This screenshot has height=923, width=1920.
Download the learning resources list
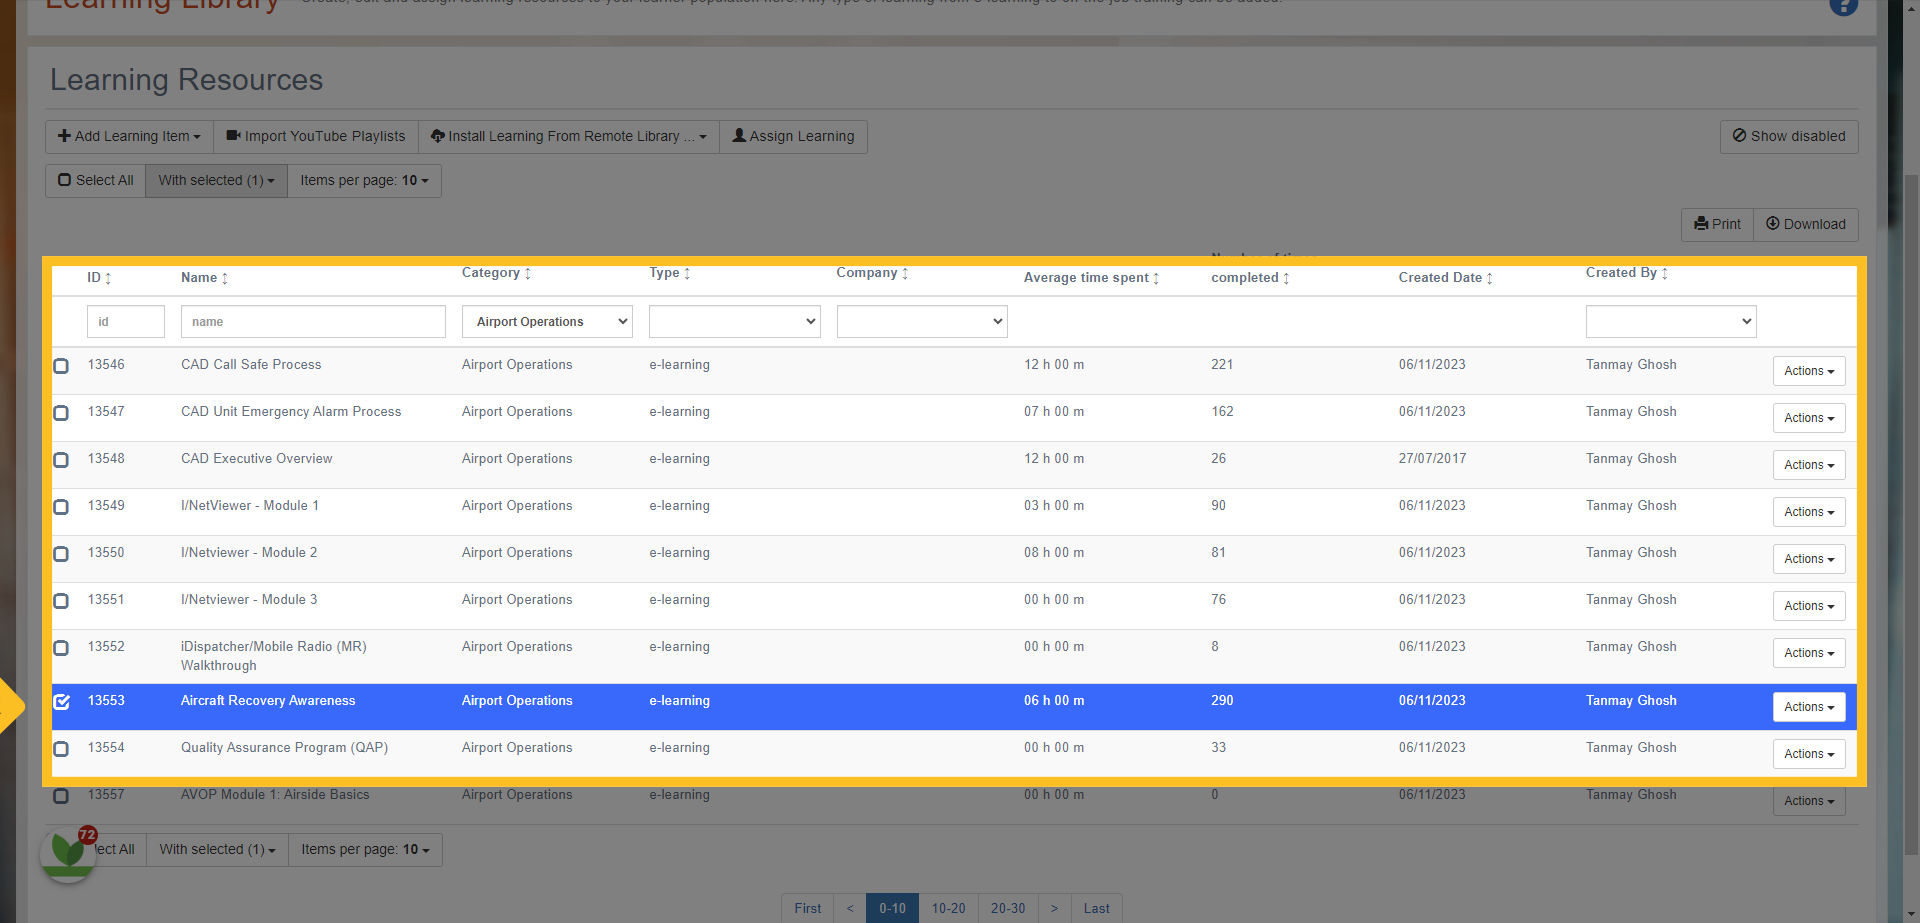tap(1806, 224)
